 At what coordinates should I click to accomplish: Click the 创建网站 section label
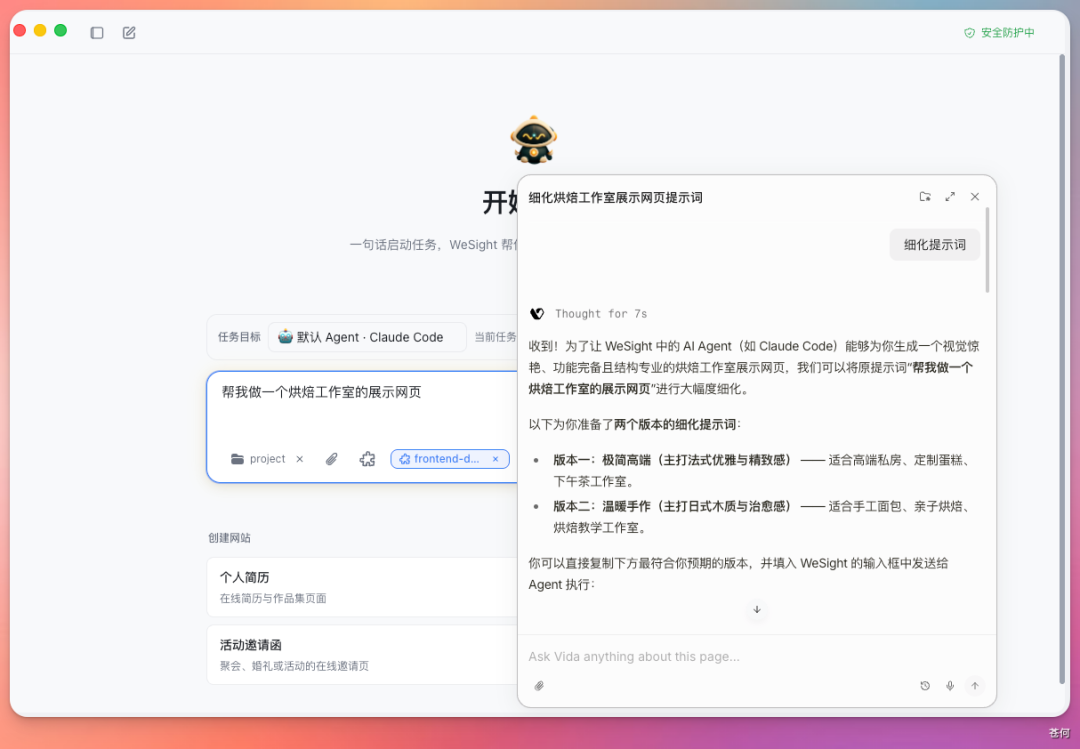pos(229,537)
